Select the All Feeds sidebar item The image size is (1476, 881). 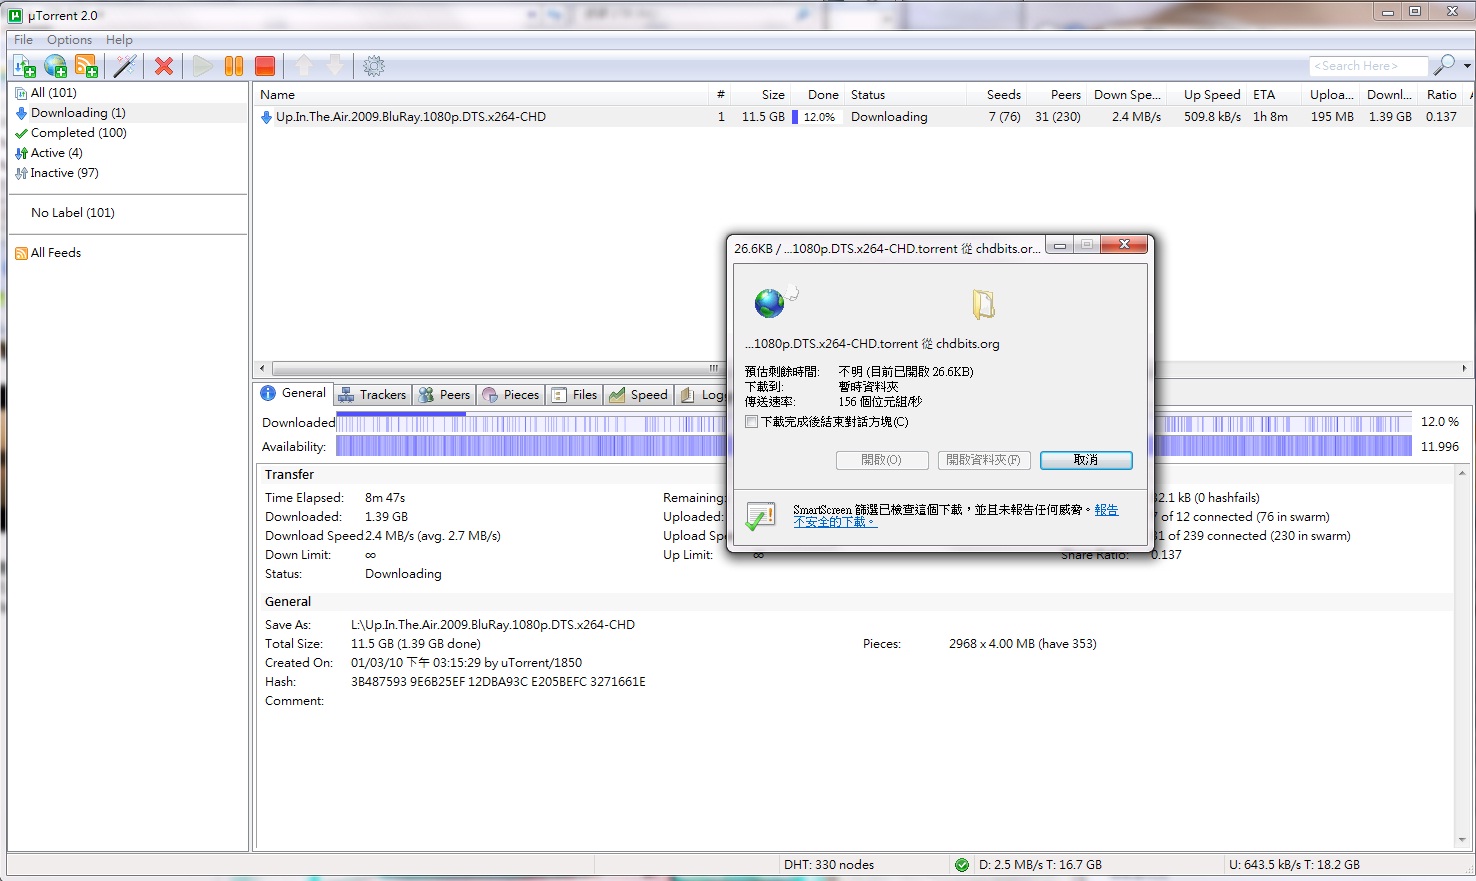tap(55, 253)
